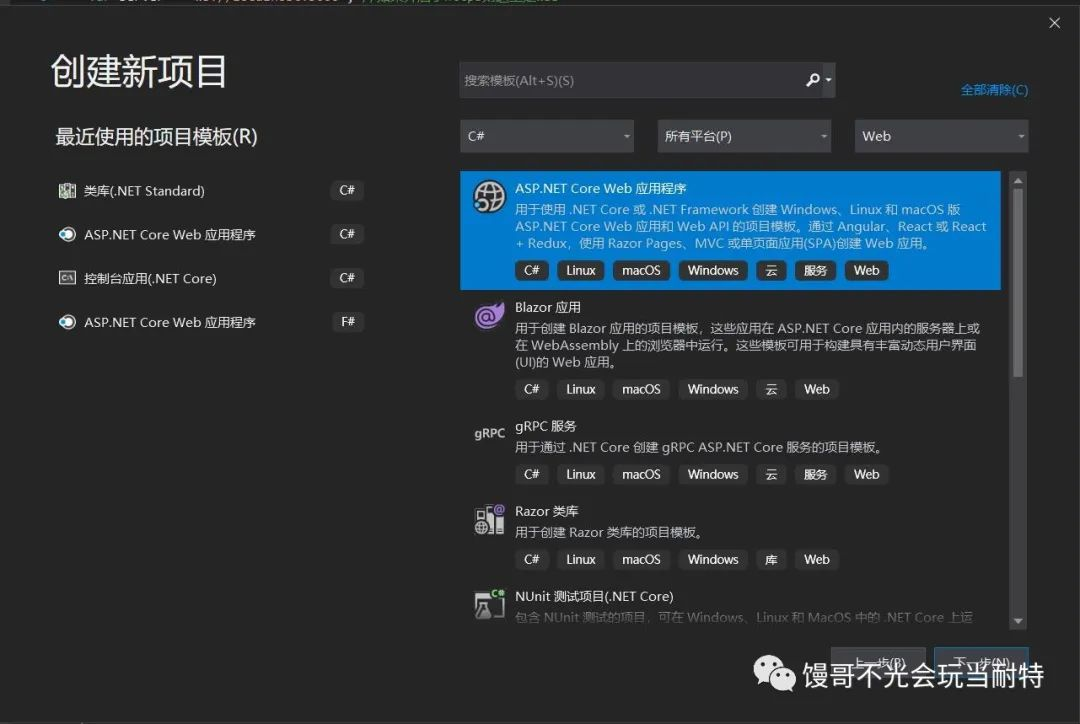
Task: Click the console icon beside 控制台应用(.NET Core)
Action: click(x=67, y=278)
